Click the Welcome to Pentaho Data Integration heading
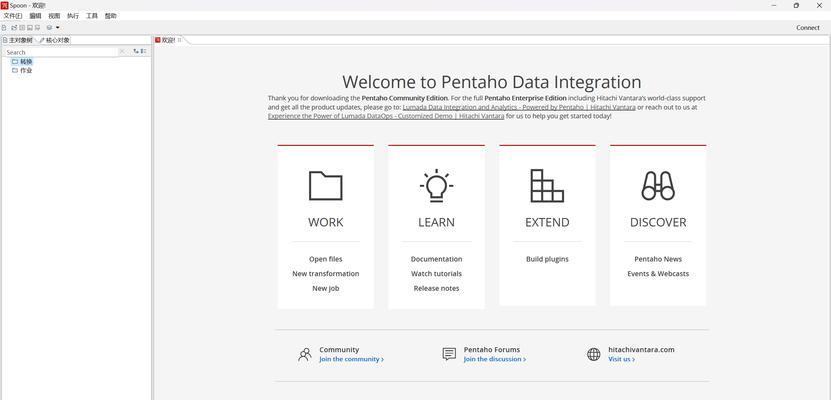 point(491,82)
